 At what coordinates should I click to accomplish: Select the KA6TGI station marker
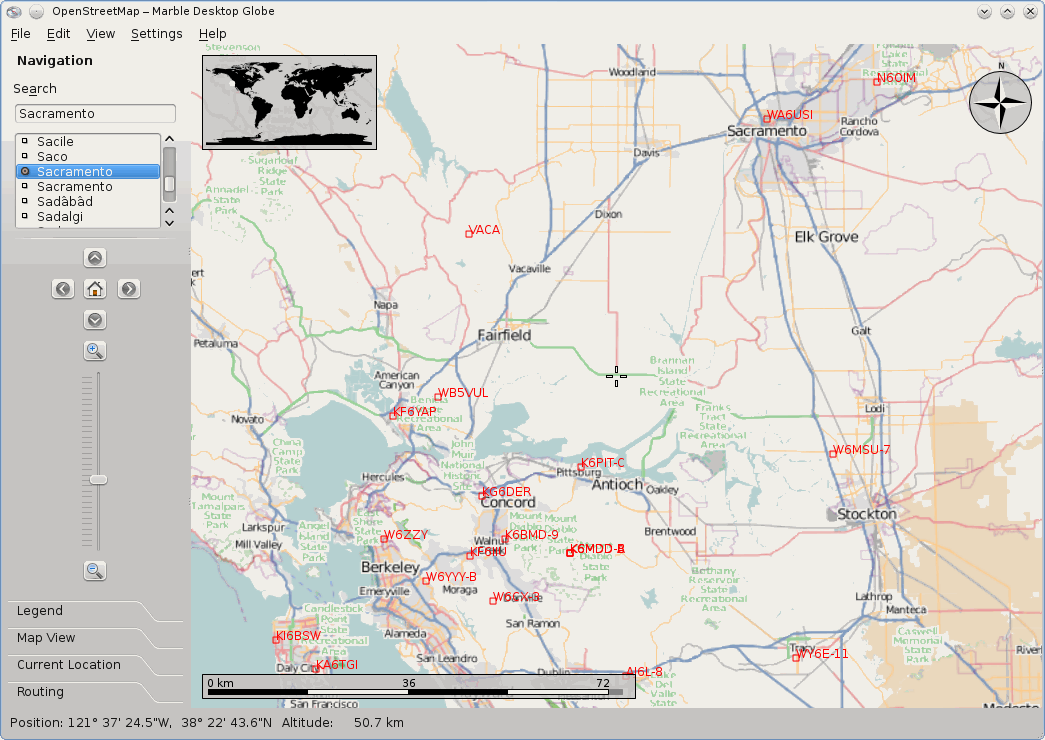coord(316,669)
